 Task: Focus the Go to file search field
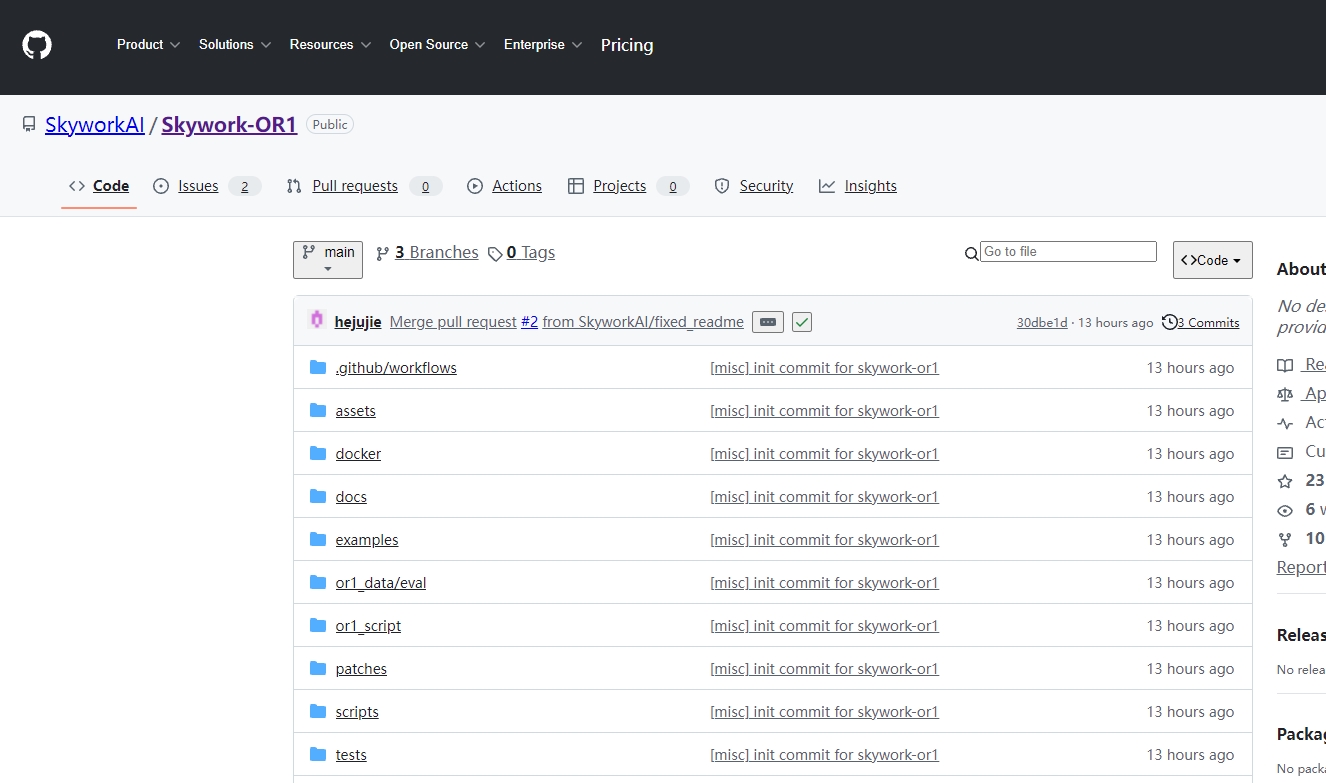[1068, 252]
